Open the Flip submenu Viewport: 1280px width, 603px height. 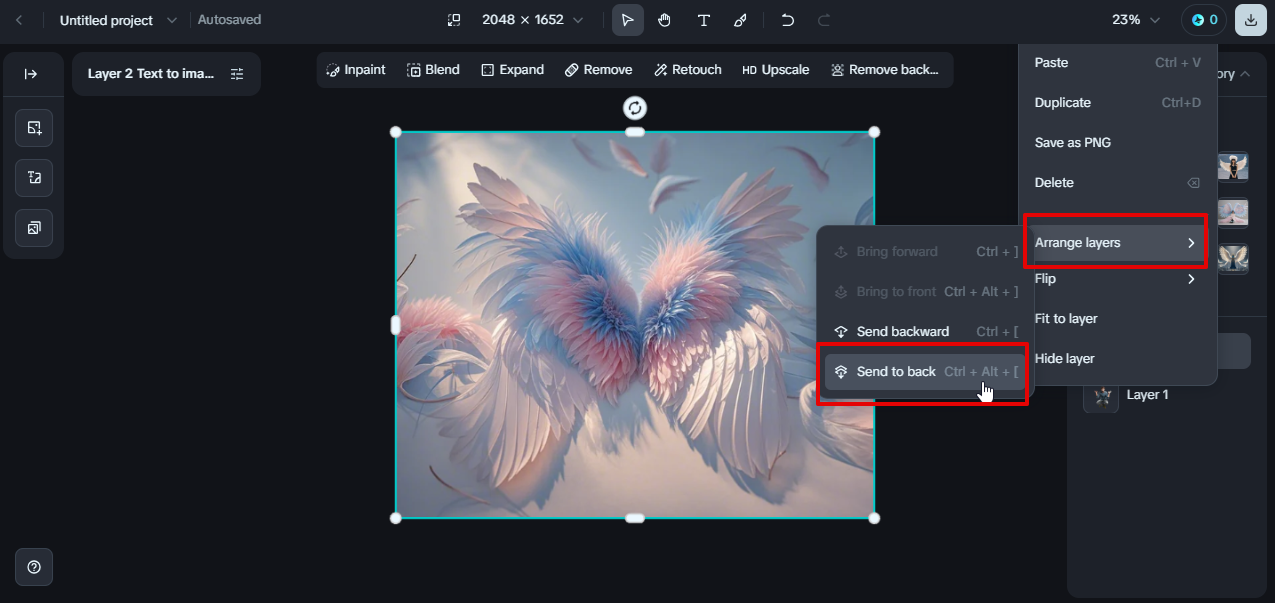point(1118,279)
